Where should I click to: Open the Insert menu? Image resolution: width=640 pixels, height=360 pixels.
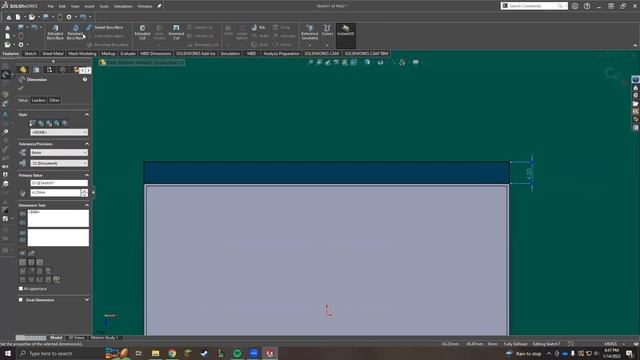(89, 6)
